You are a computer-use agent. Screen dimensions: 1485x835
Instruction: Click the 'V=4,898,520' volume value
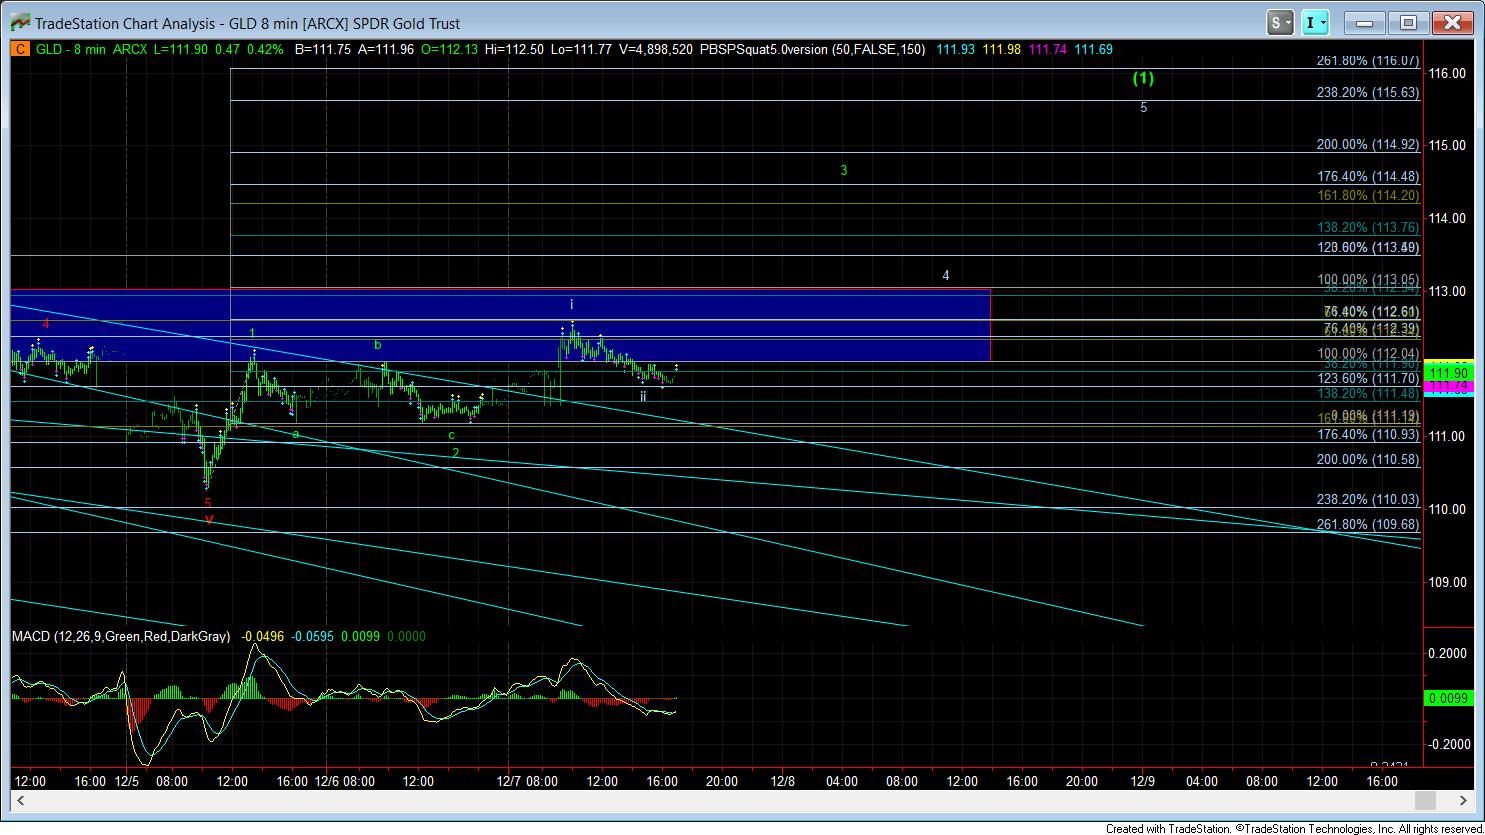[x=658, y=49]
